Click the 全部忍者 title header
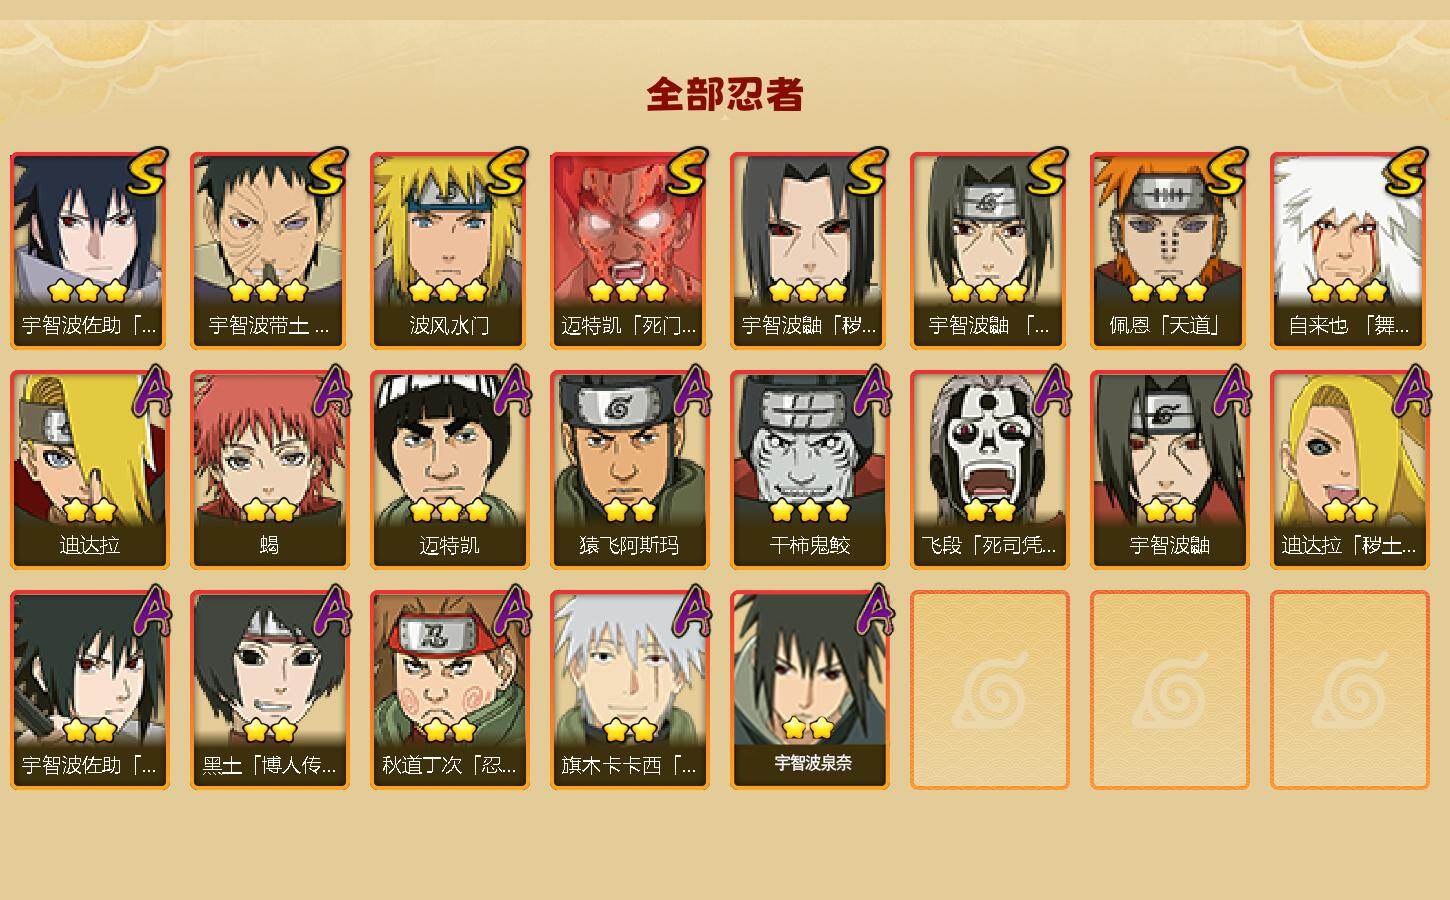The height and width of the screenshot is (900, 1450). tap(725, 94)
